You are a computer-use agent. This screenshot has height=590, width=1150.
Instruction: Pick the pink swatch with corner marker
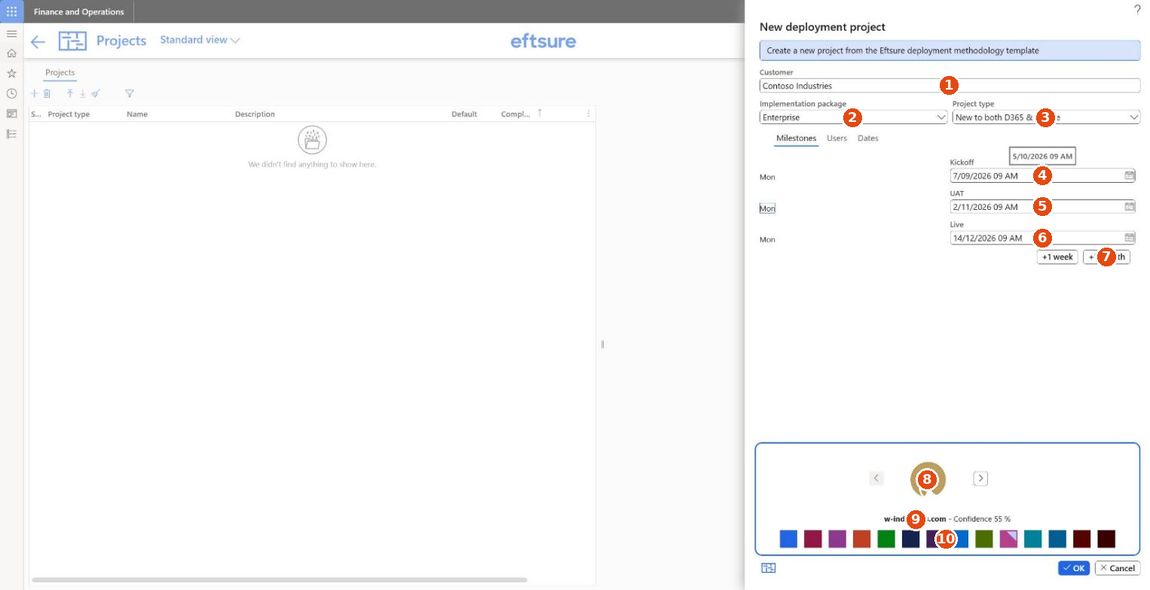pyautogui.click(x=1008, y=539)
